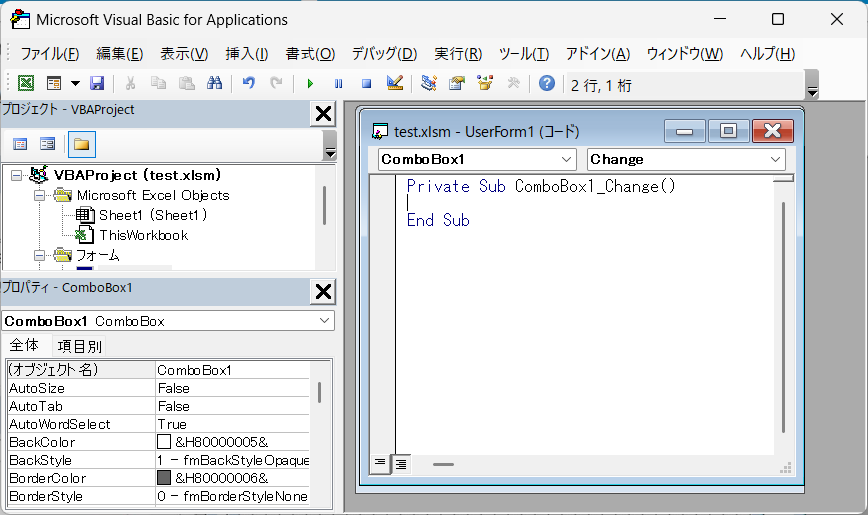The image size is (868, 515).
Task: Click the Redo arrow icon
Action: [x=276, y=84]
